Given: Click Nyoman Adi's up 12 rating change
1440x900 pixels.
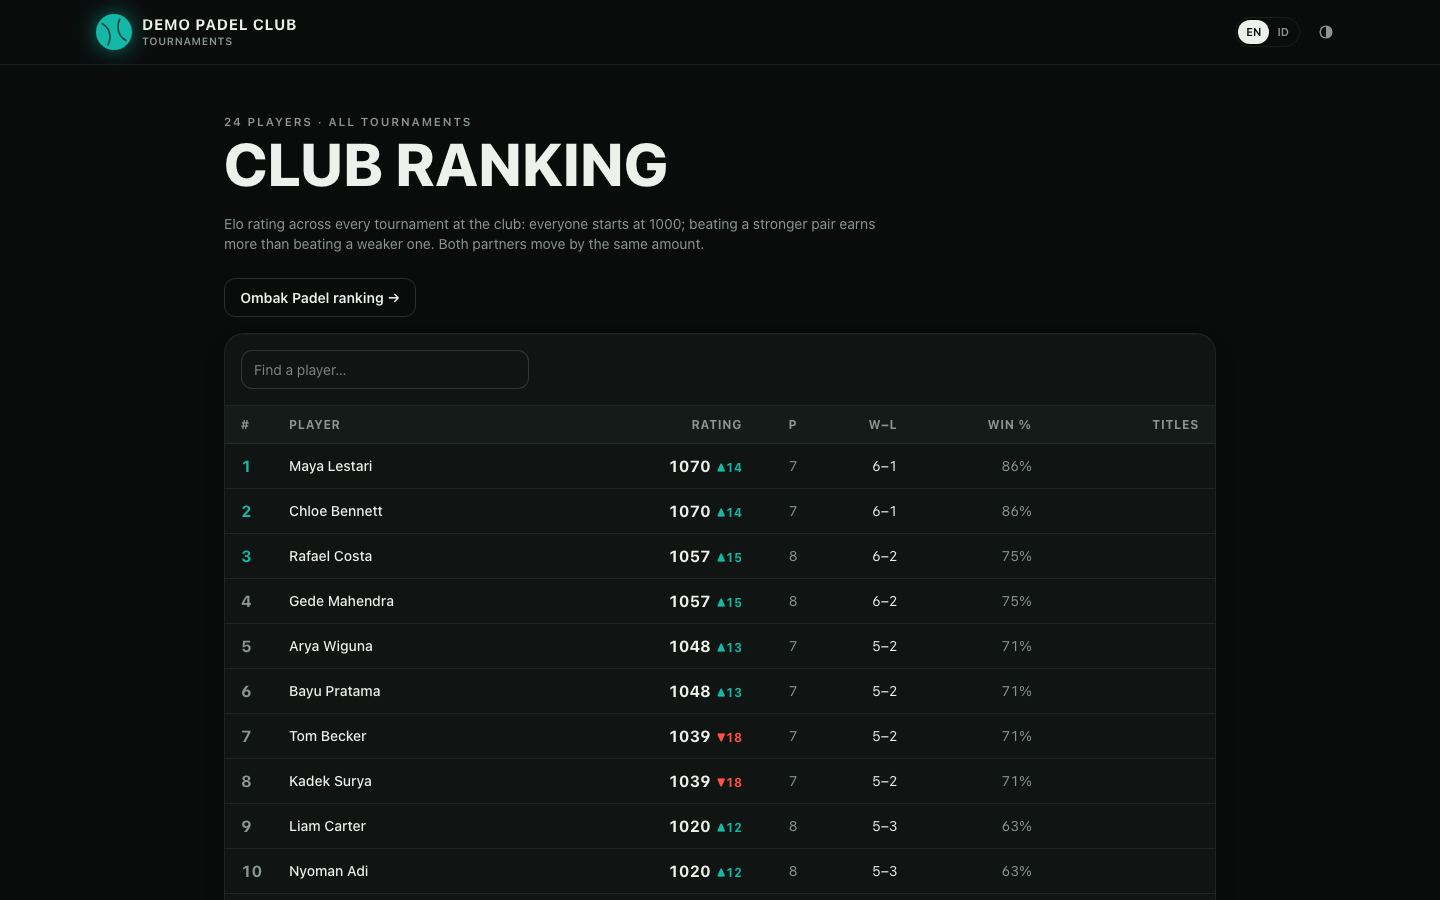Looking at the screenshot, I should click(x=729, y=872).
